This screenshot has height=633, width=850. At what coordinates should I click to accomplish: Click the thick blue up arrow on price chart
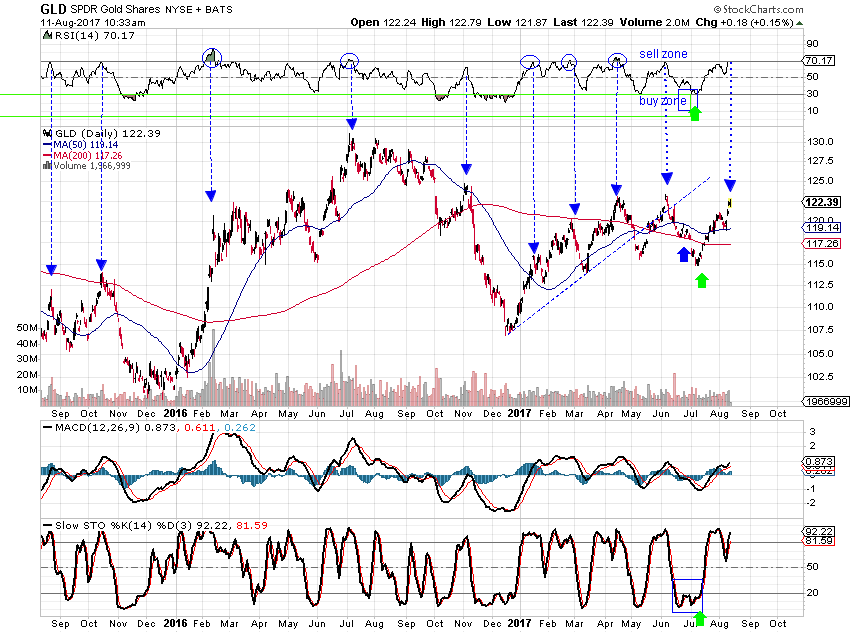[x=683, y=255]
